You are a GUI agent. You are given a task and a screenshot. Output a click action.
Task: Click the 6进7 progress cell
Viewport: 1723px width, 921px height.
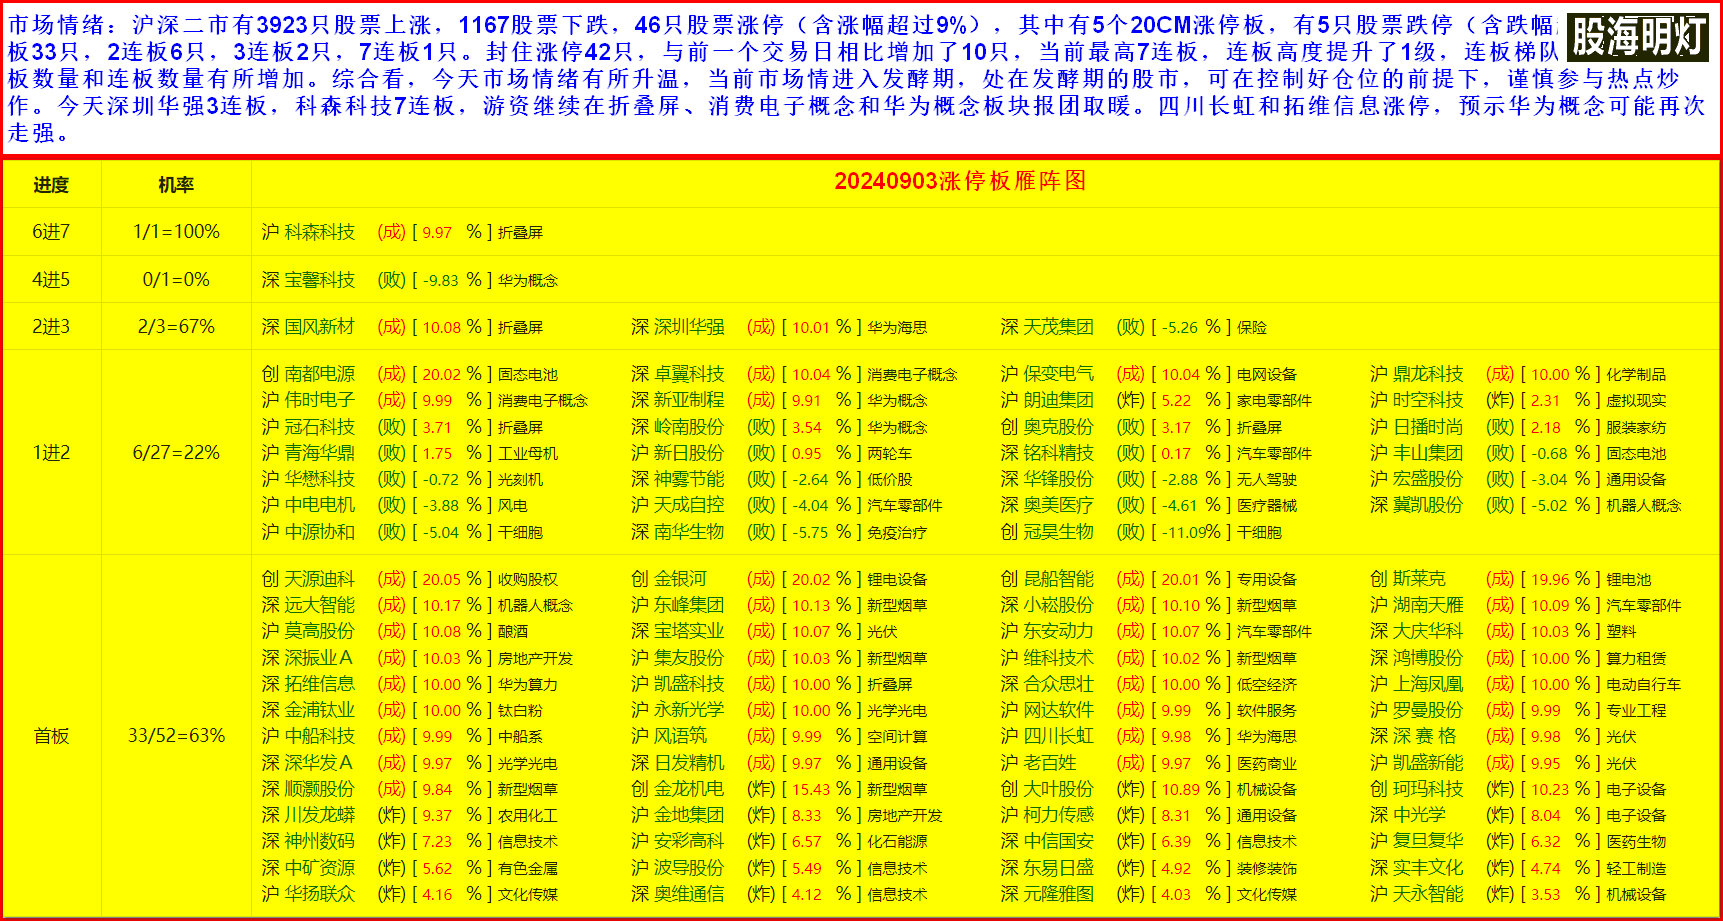pyautogui.click(x=51, y=232)
